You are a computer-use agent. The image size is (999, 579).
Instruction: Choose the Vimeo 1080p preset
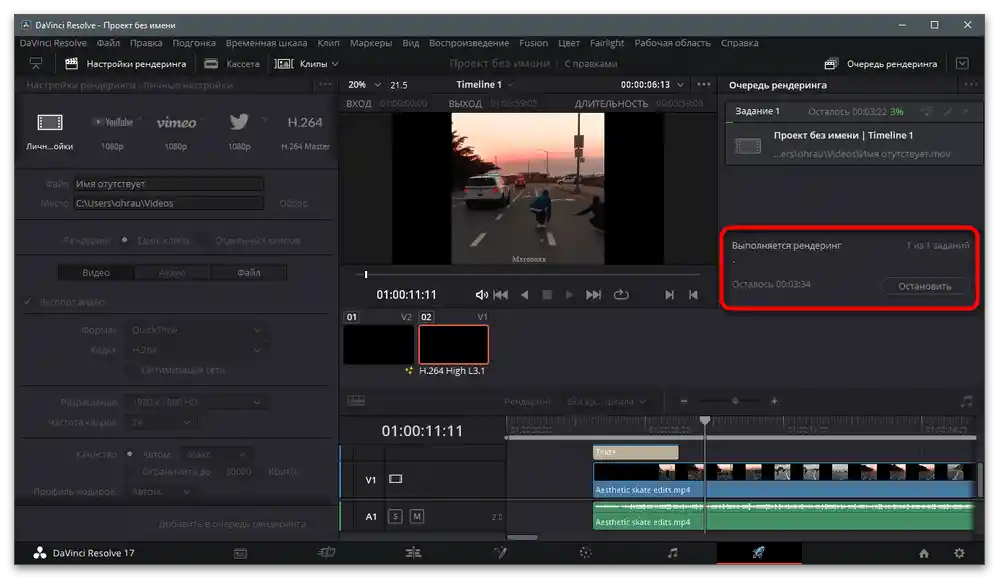(176, 122)
